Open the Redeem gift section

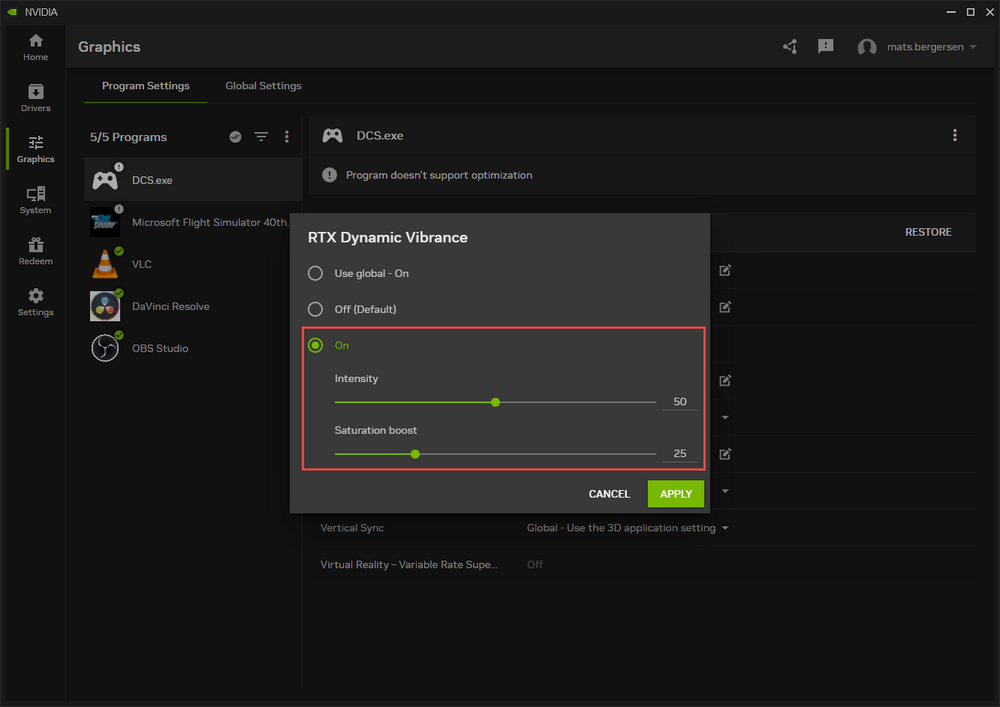pos(35,250)
